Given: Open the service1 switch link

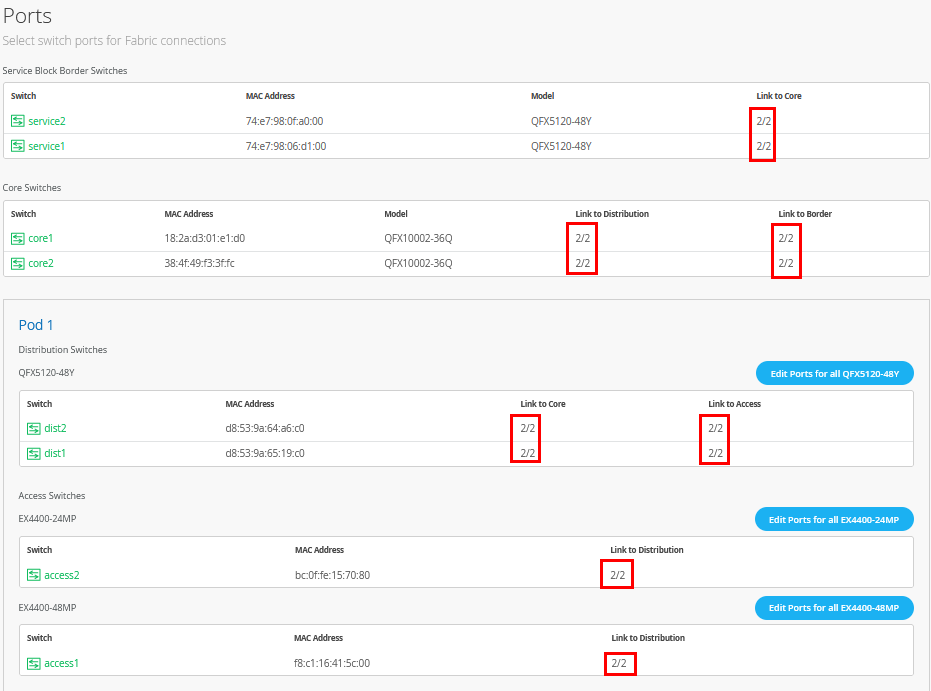Looking at the screenshot, I should (x=46, y=146).
